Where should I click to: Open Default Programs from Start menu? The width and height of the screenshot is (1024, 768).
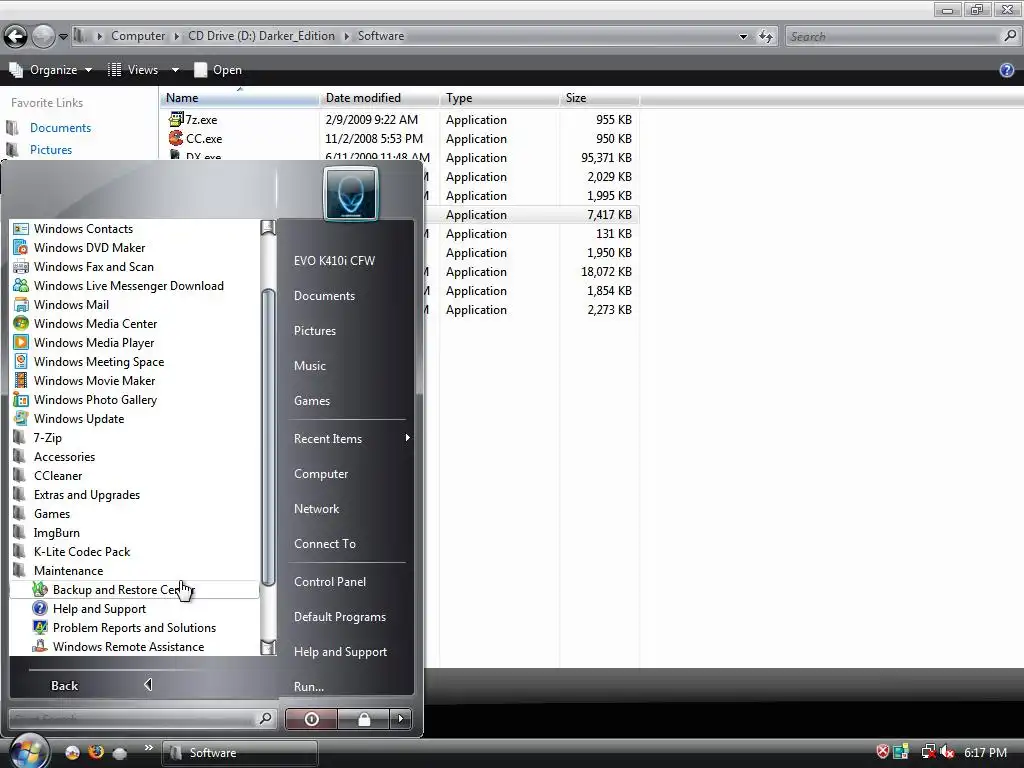340,616
